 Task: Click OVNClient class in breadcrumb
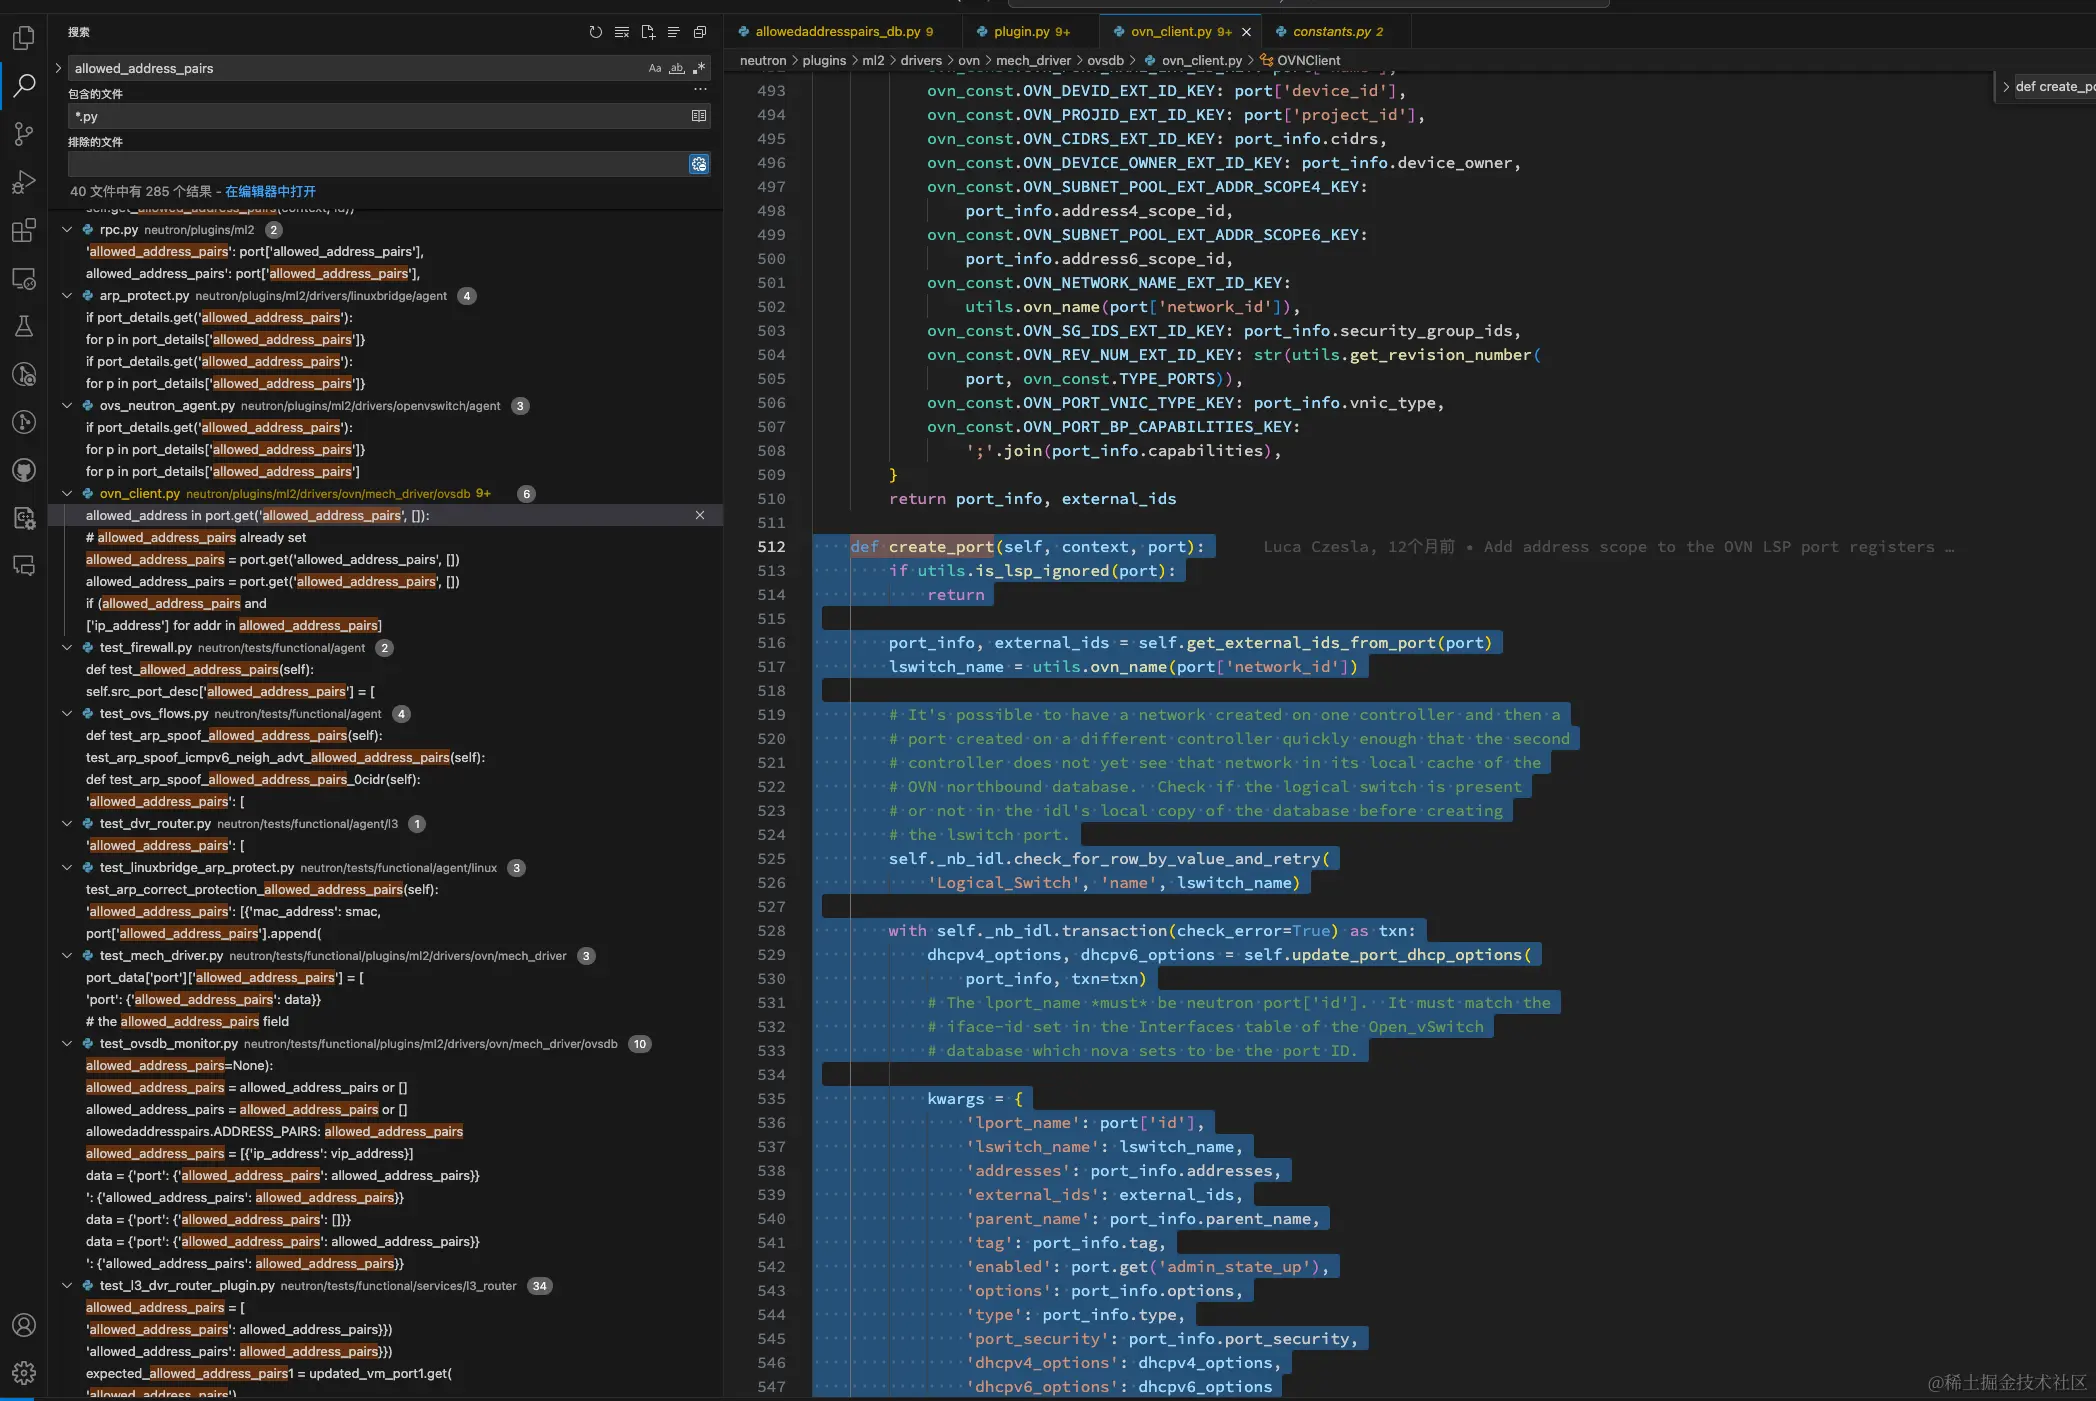(1308, 61)
